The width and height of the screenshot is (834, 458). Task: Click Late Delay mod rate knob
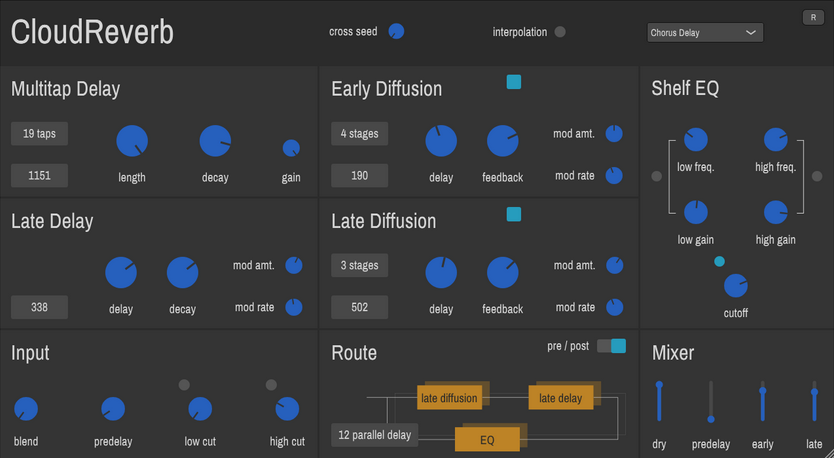[x=294, y=307]
